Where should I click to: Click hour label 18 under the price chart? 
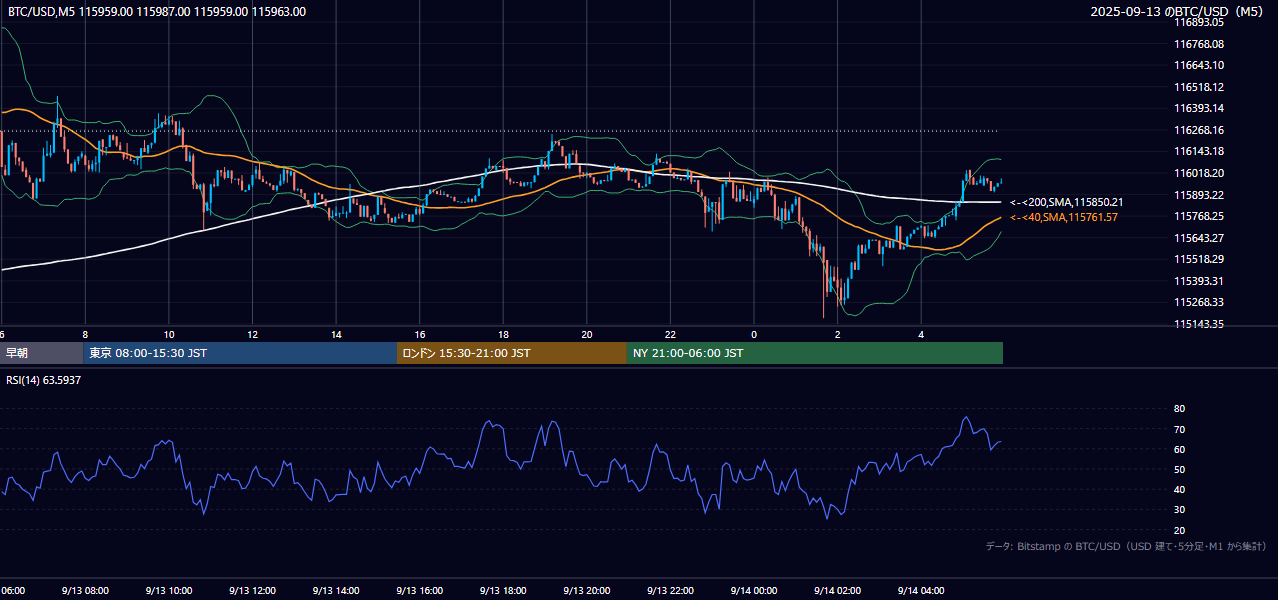(504, 335)
